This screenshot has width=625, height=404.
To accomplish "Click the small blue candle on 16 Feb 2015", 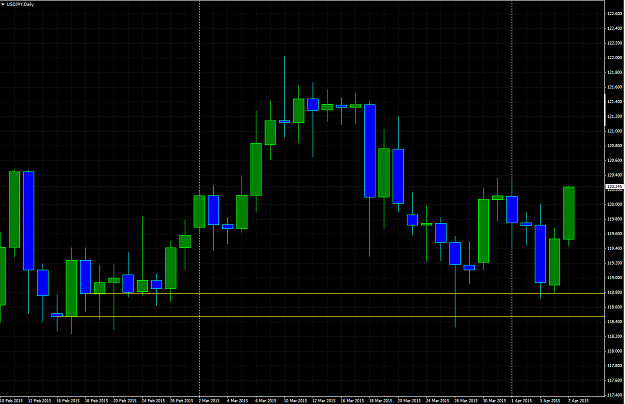I will coord(57,315).
